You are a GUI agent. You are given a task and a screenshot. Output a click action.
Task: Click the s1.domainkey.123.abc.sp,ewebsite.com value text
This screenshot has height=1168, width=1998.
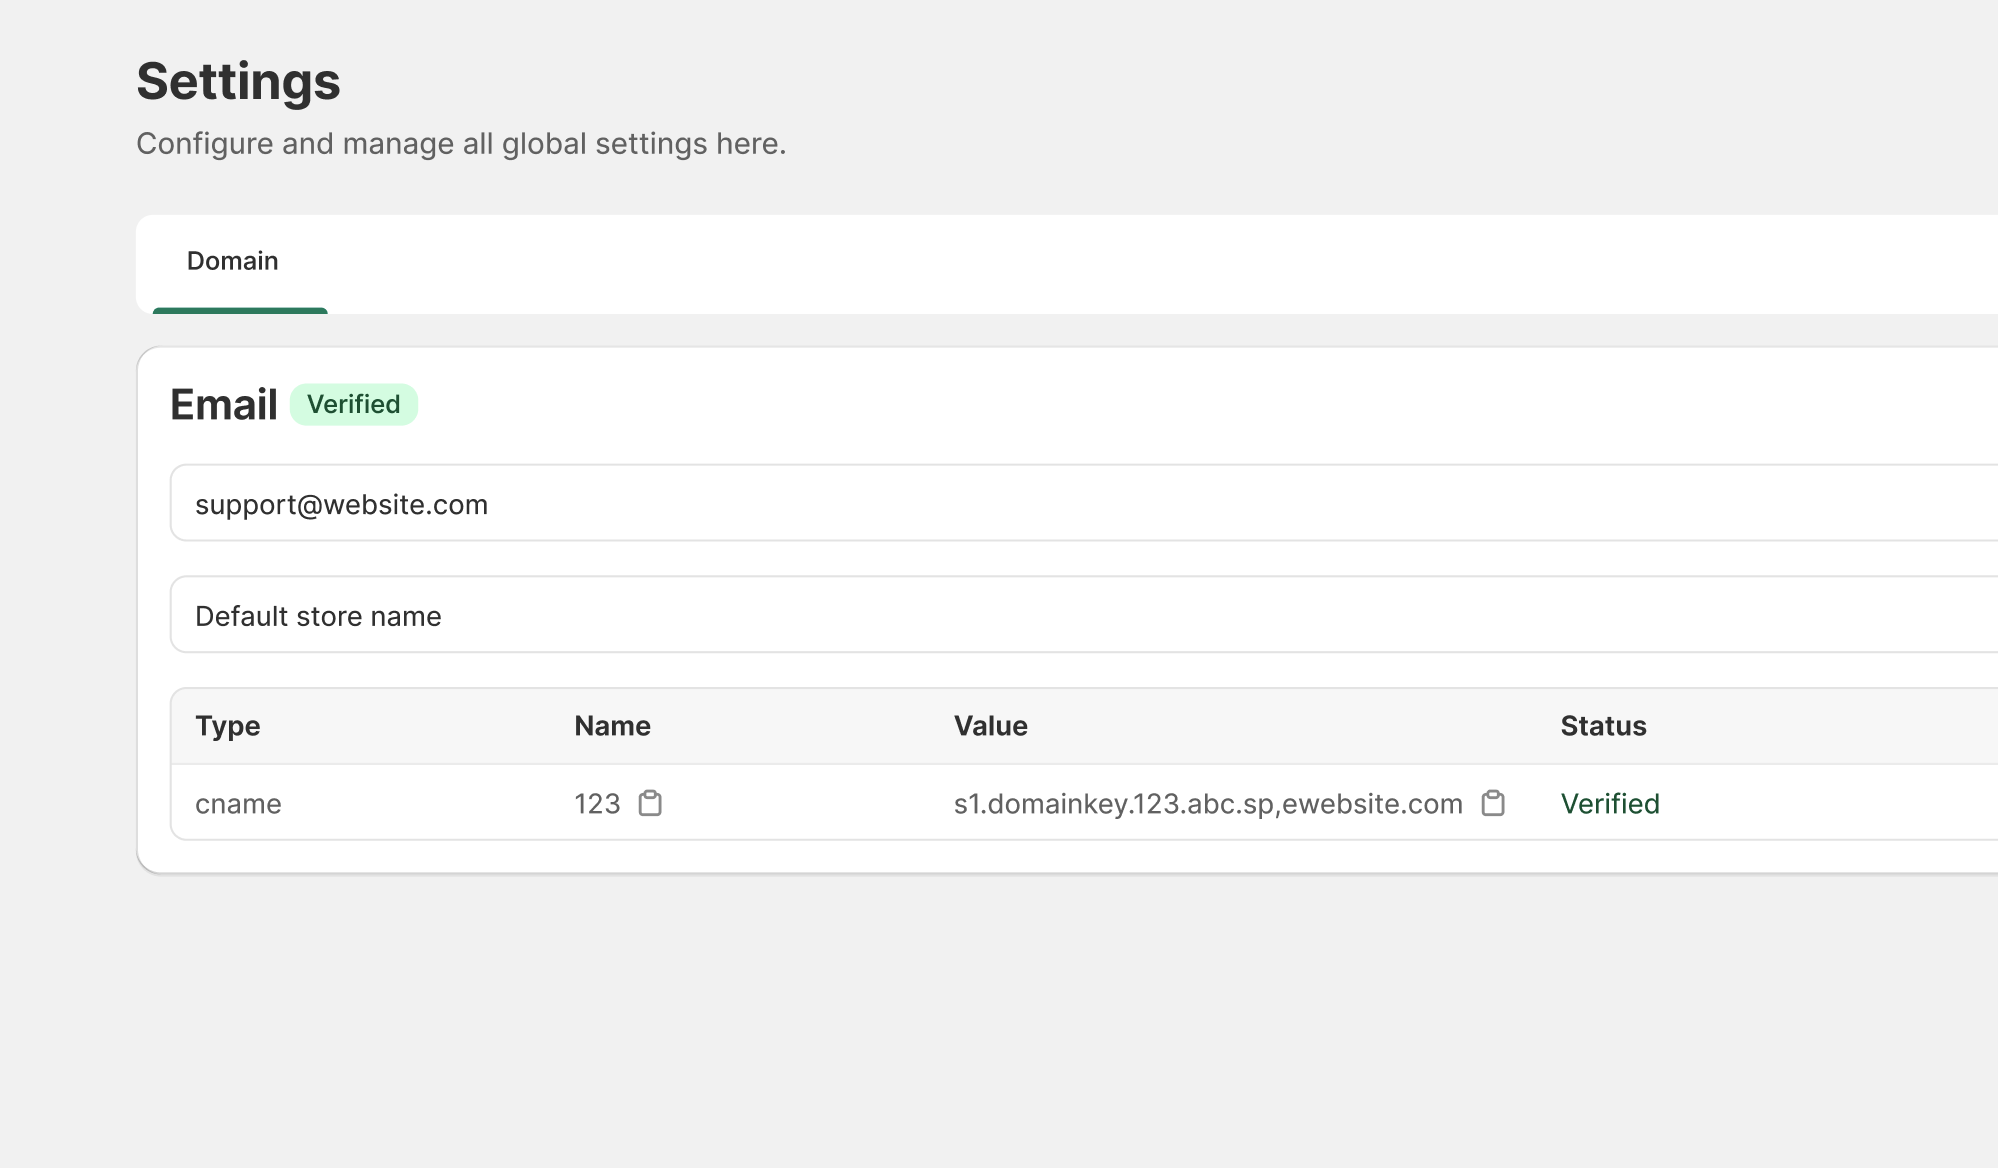point(1207,804)
